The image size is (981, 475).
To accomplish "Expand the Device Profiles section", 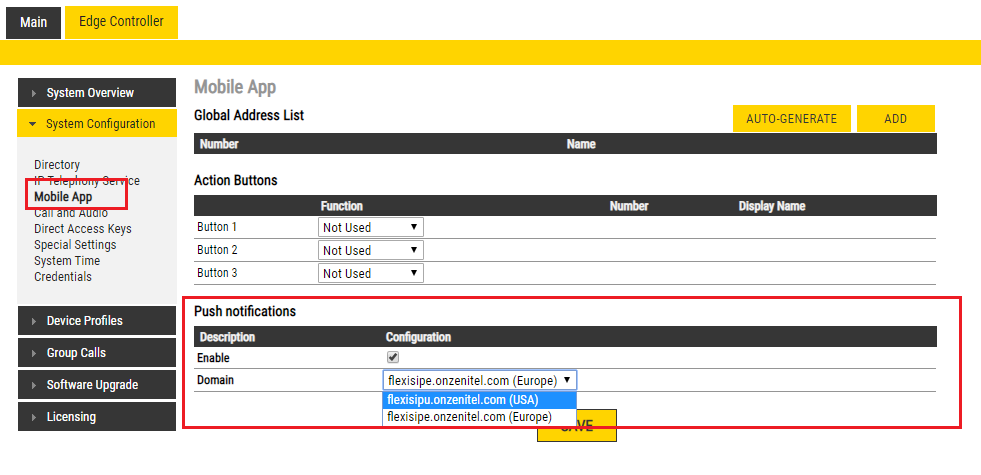I will pyautogui.click(x=97, y=321).
